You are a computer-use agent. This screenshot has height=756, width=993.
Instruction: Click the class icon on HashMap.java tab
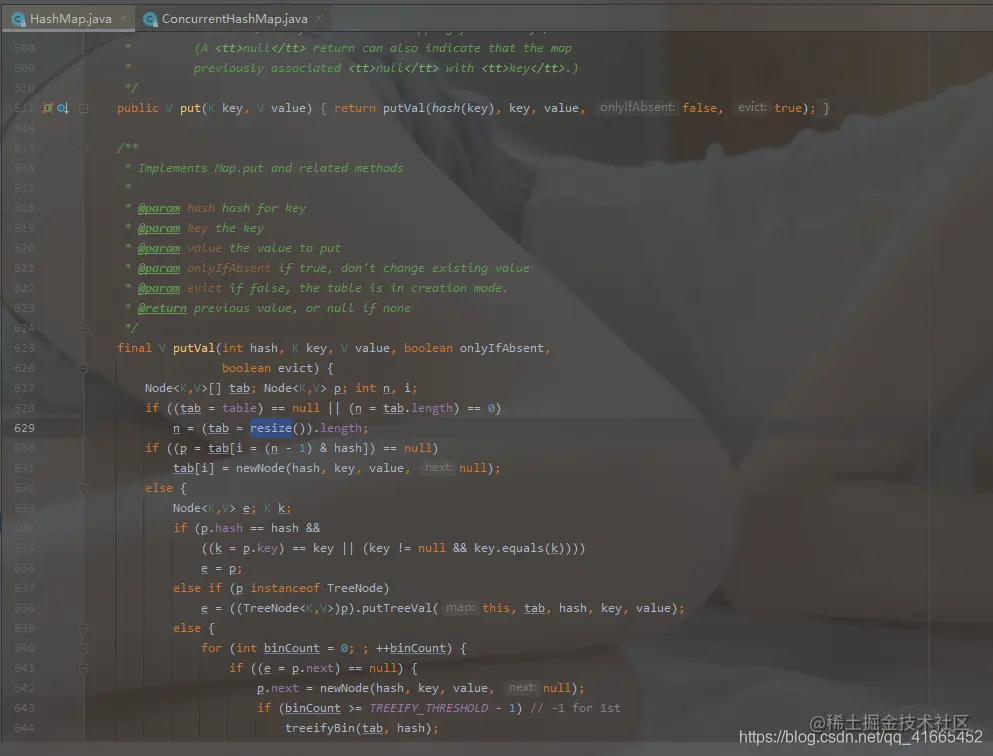18,19
